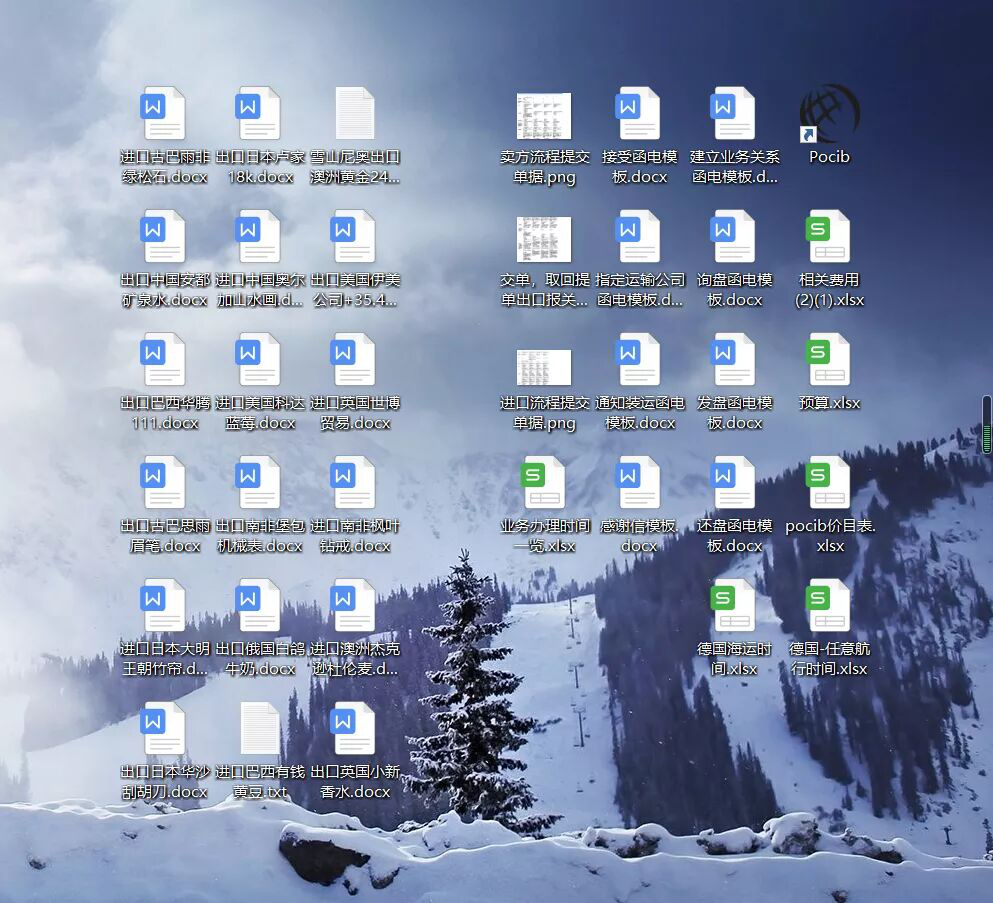993x903 pixels.
Task: Click the 进口美国科达蓝莓.docx document
Action: pyautogui.click(x=260, y=361)
